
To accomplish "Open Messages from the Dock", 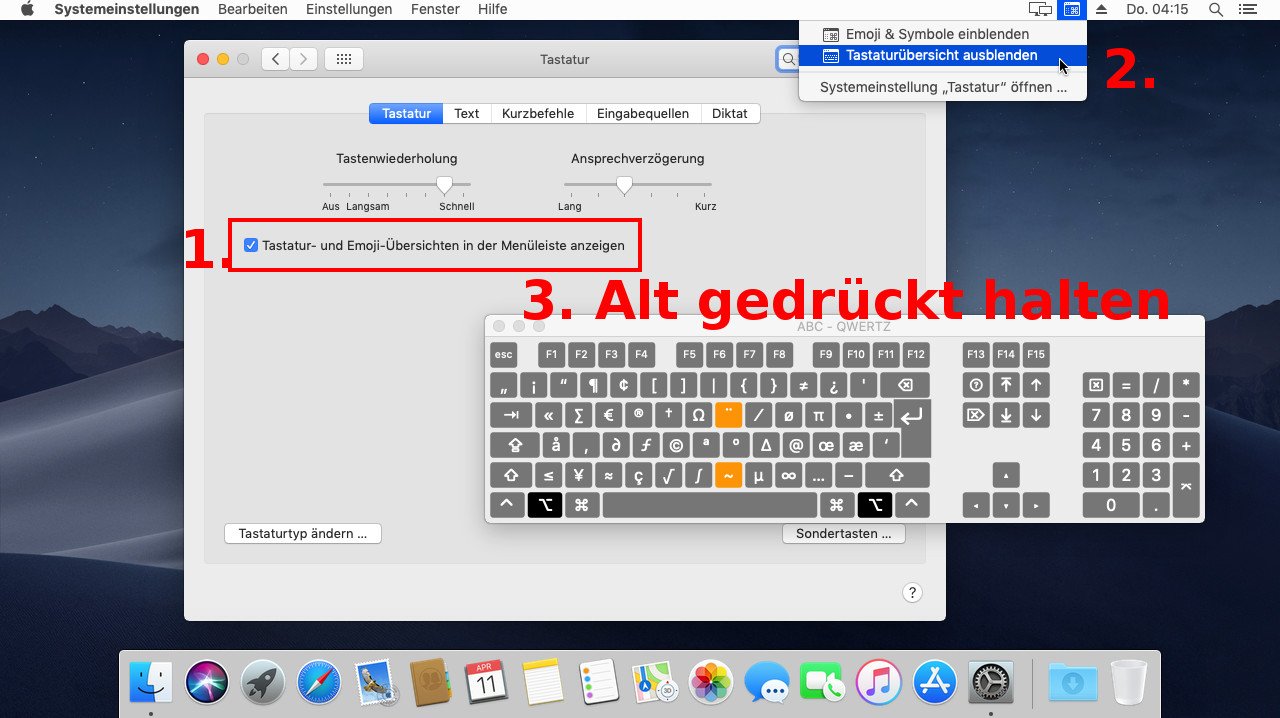I will coord(767,683).
